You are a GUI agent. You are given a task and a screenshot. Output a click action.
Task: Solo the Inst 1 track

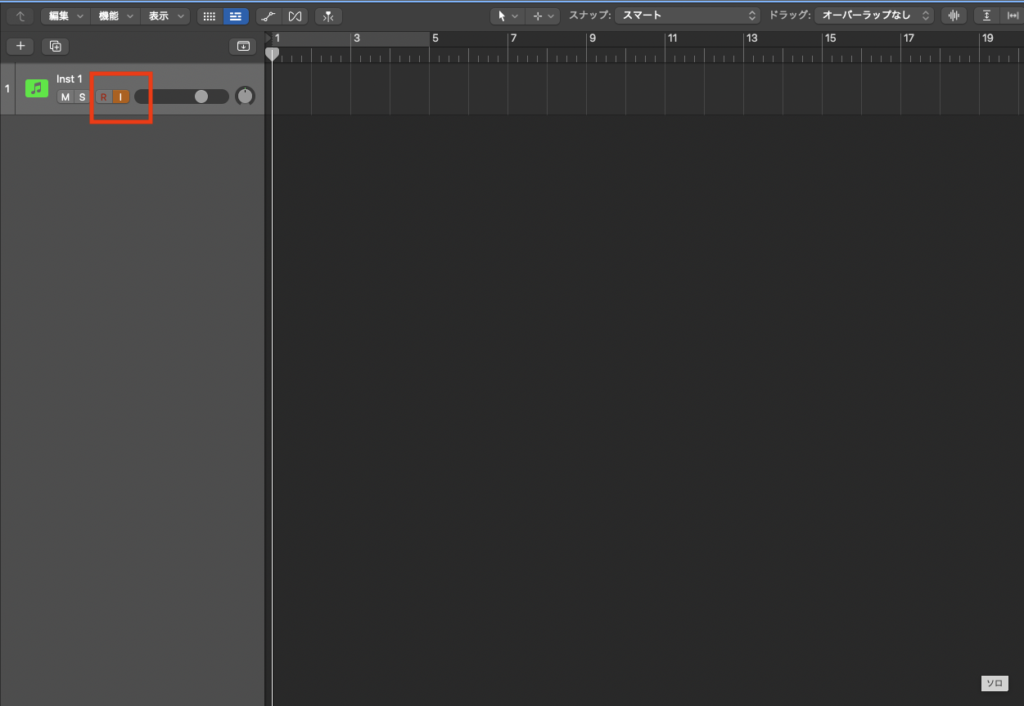tap(82, 97)
